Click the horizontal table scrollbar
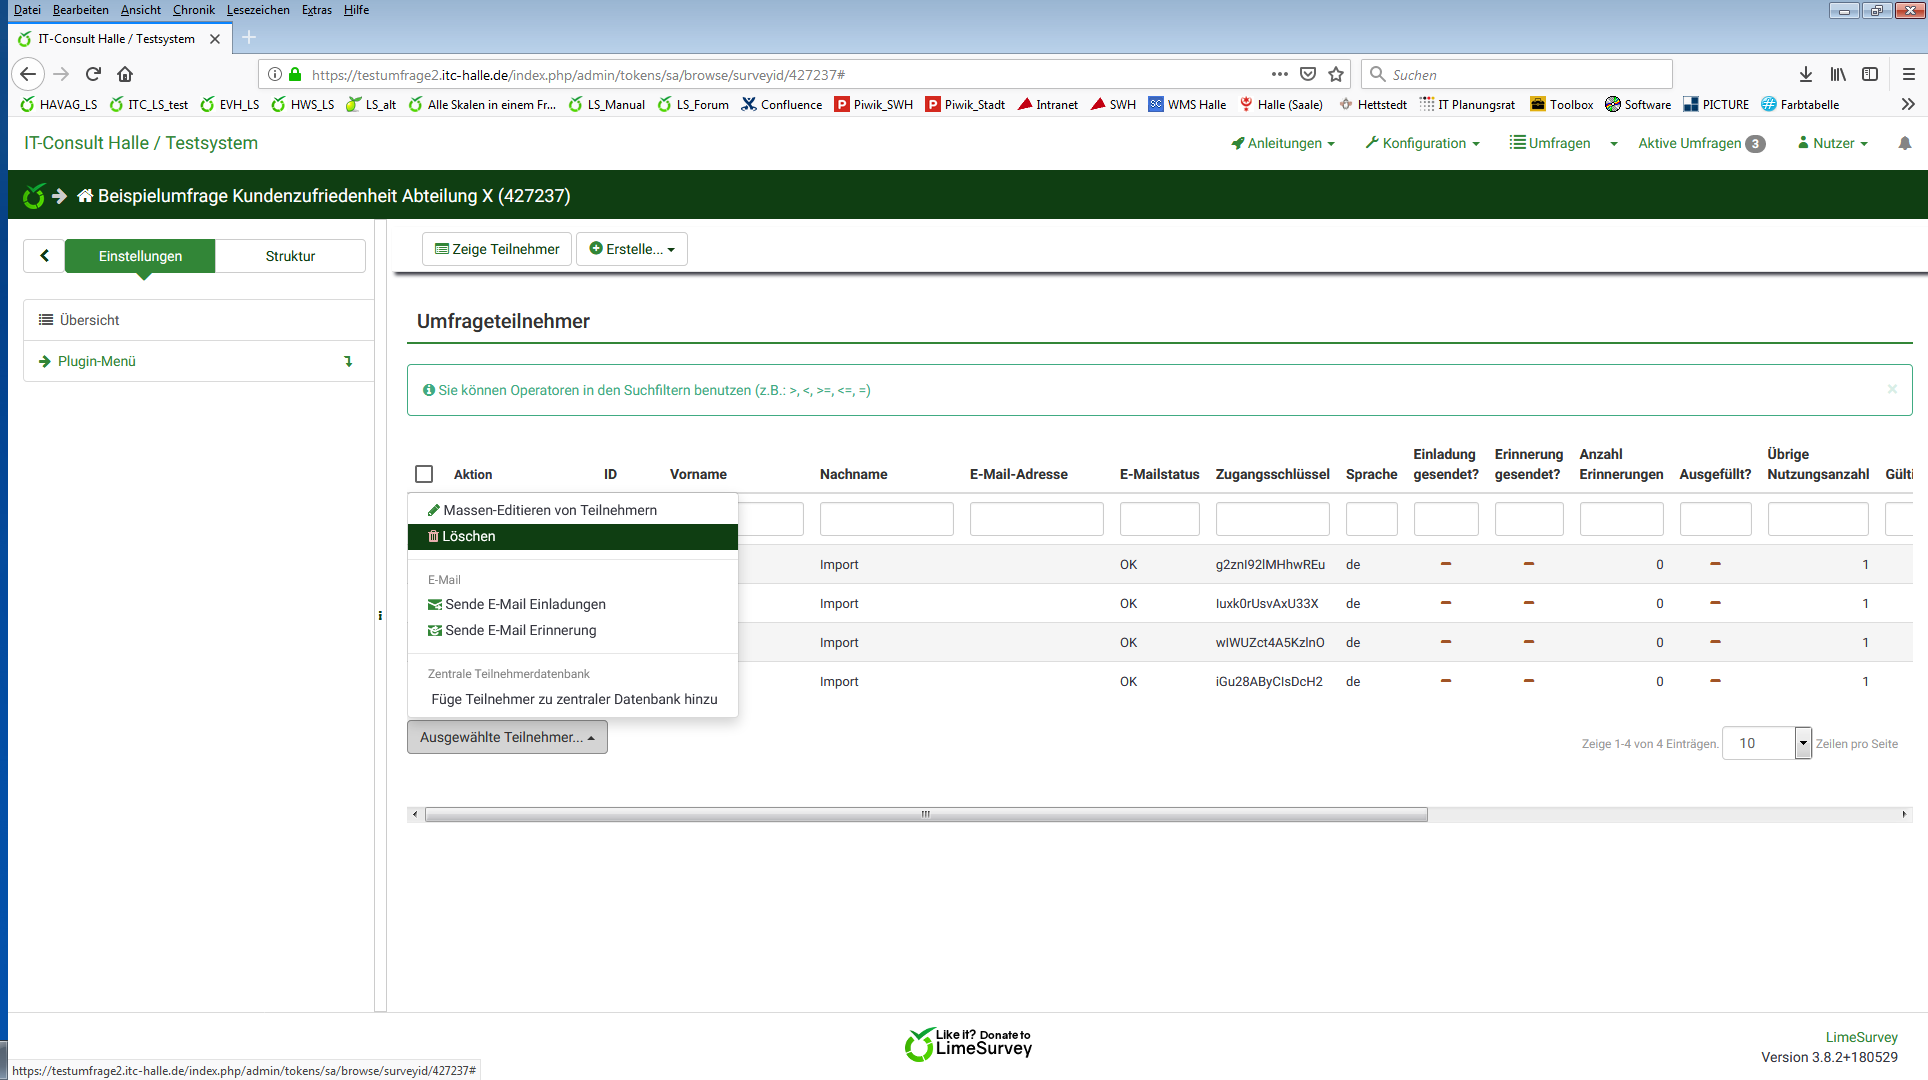Image resolution: width=1928 pixels, height=1080 pixels. (x=925, y=814)
